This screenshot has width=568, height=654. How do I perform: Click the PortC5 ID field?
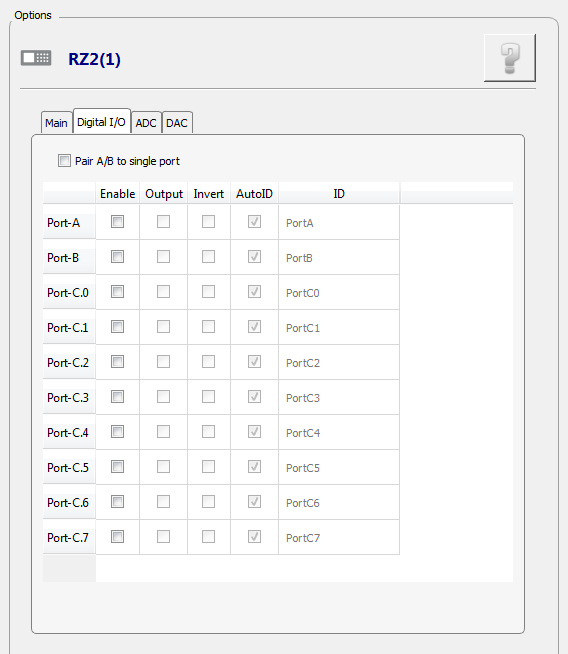pos(339,468)
